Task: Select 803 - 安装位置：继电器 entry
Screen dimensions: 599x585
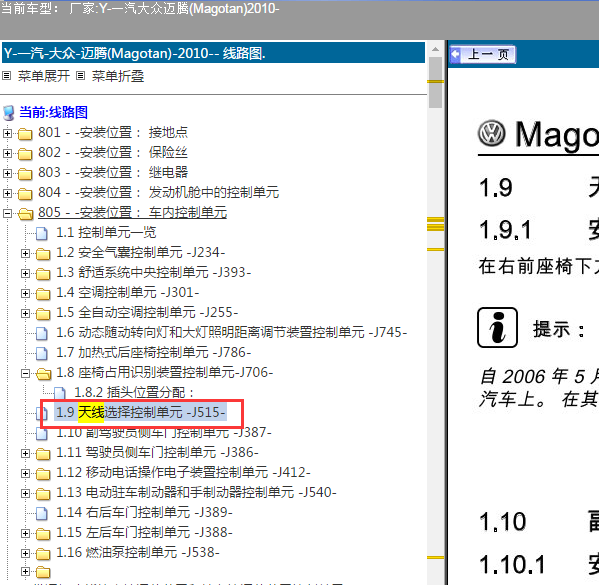Action: (113, 172)
